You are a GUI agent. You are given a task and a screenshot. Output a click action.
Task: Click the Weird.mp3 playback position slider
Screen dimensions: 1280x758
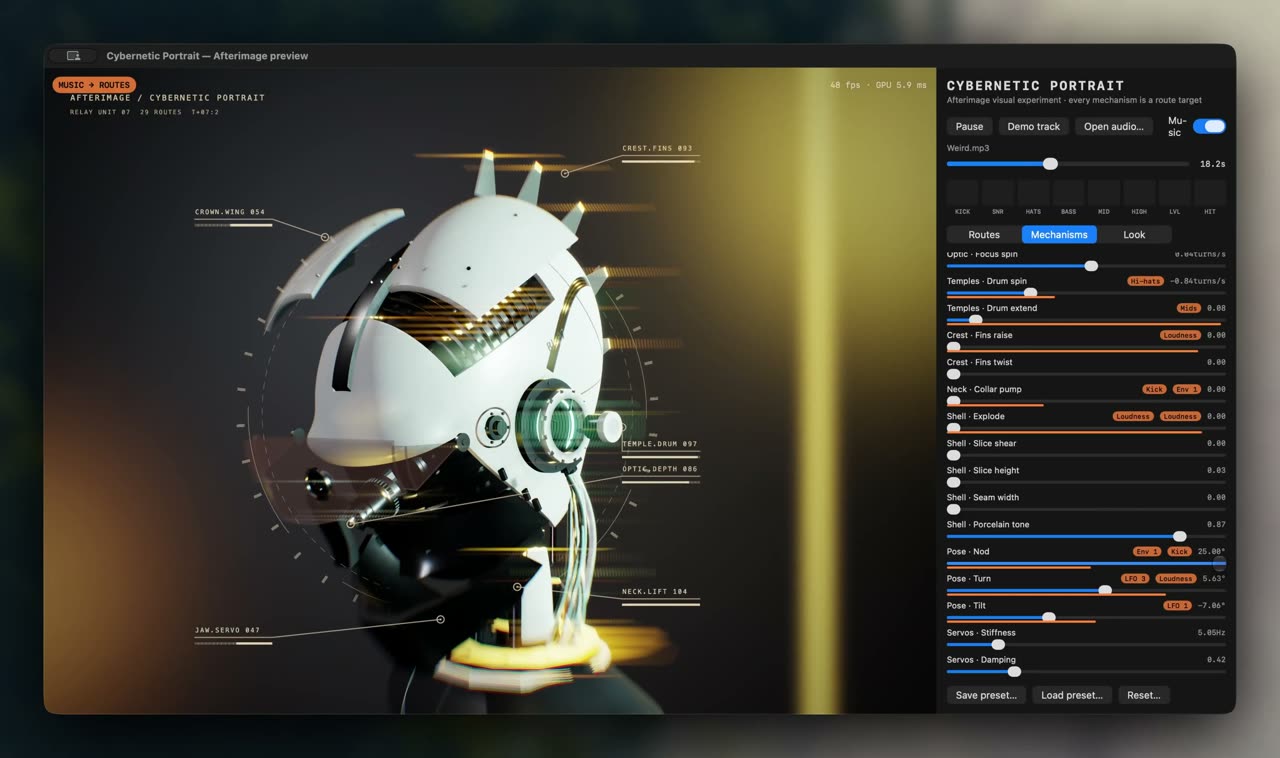click(1068, 164)
